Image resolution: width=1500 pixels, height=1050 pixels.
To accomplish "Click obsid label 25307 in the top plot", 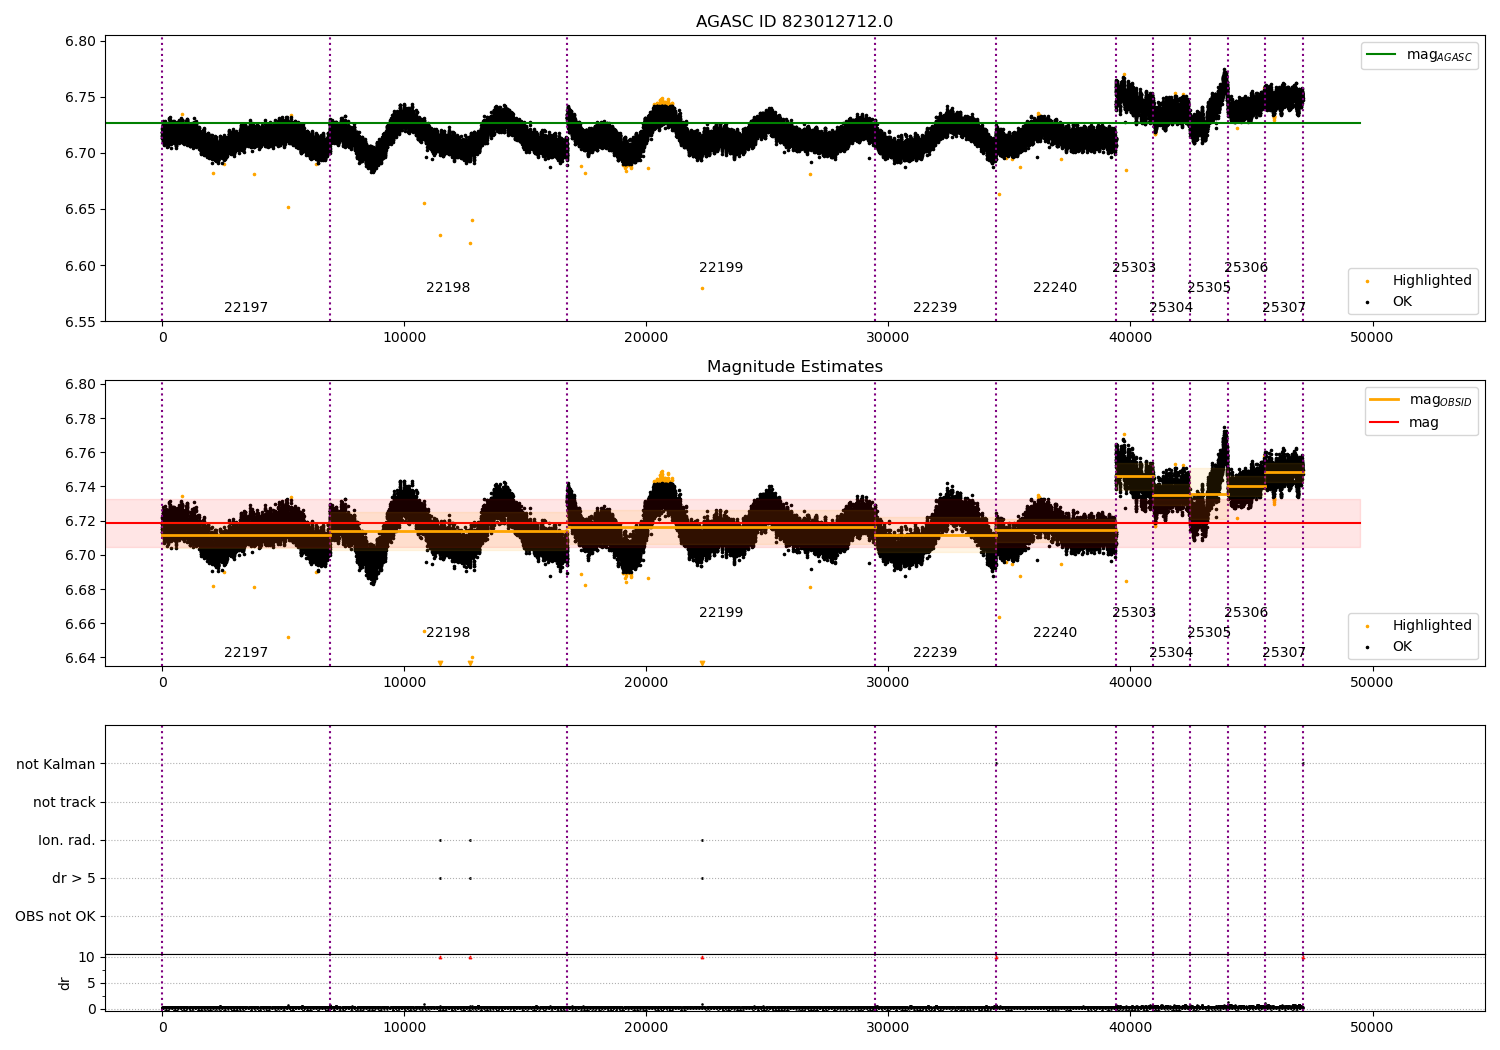I will click(x=1284, y=308).
